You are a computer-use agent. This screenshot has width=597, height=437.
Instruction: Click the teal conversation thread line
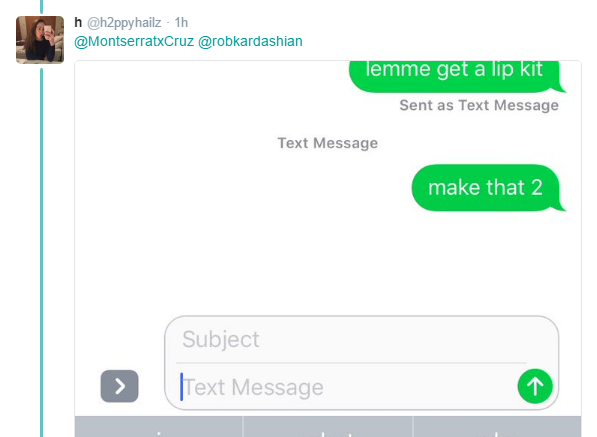[42, 251]
